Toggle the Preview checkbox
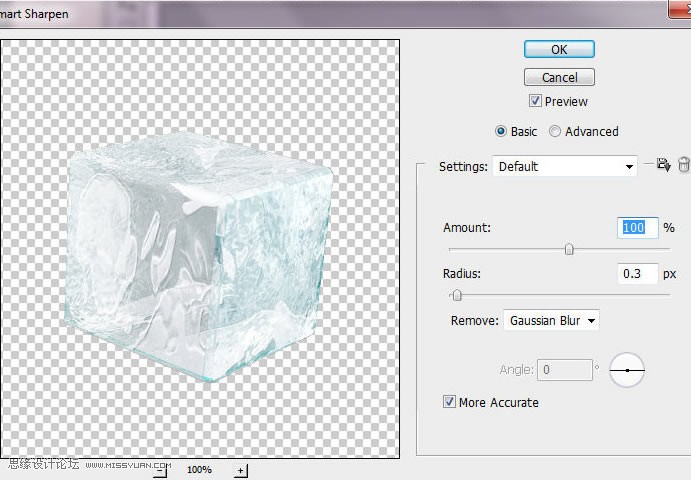 [535, 101]
